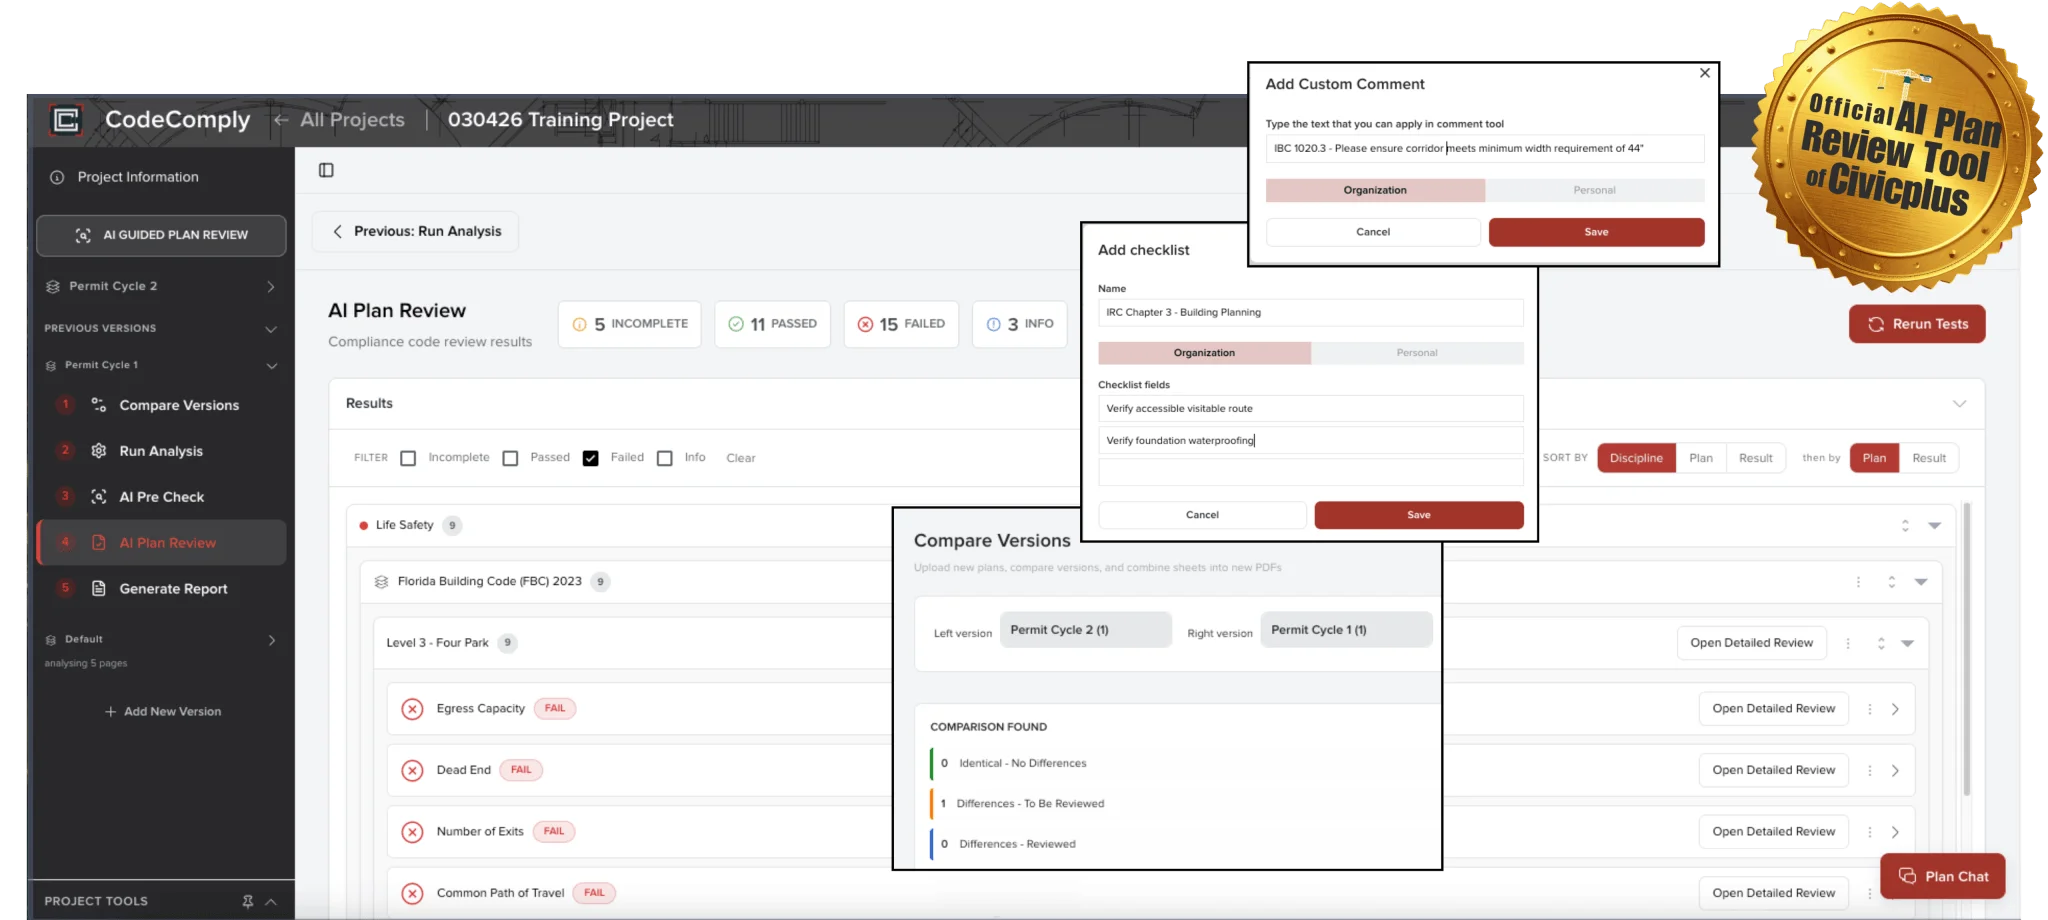2048x920 pixels.
Task: Expand the Project Tools panel
Action: (x=271, y=901)
